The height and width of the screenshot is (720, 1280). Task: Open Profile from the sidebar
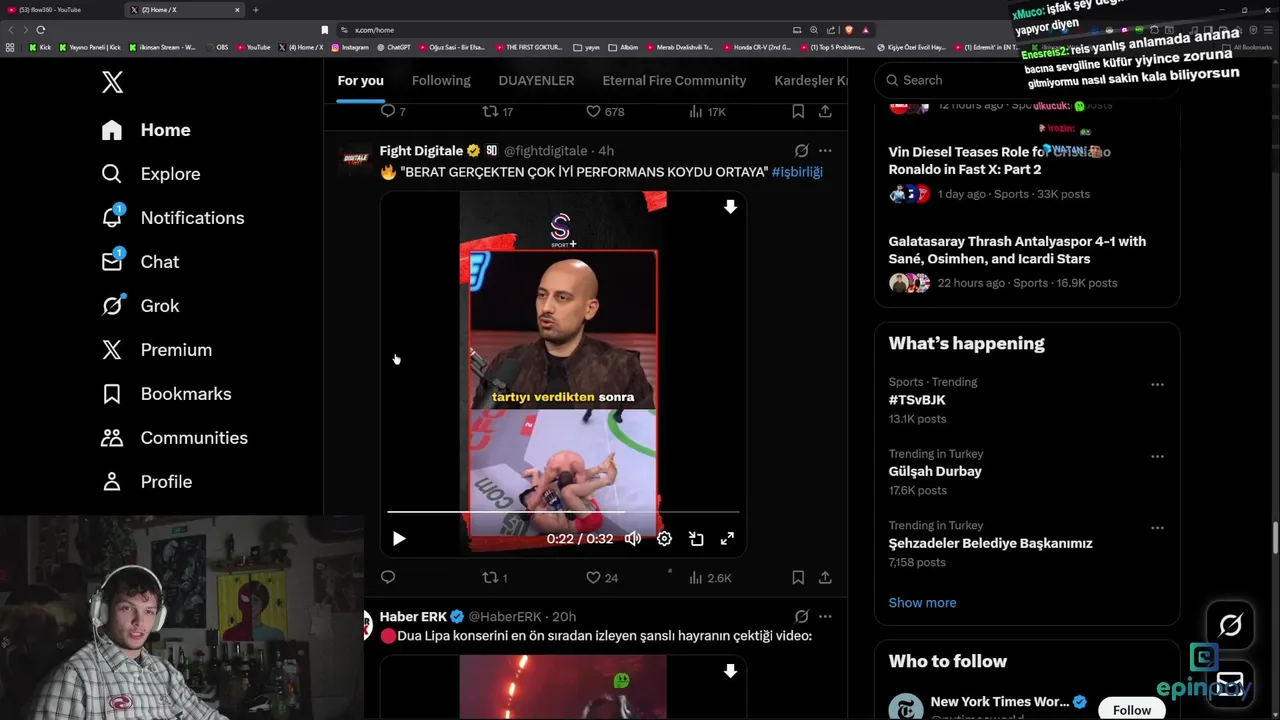point(146,482)
